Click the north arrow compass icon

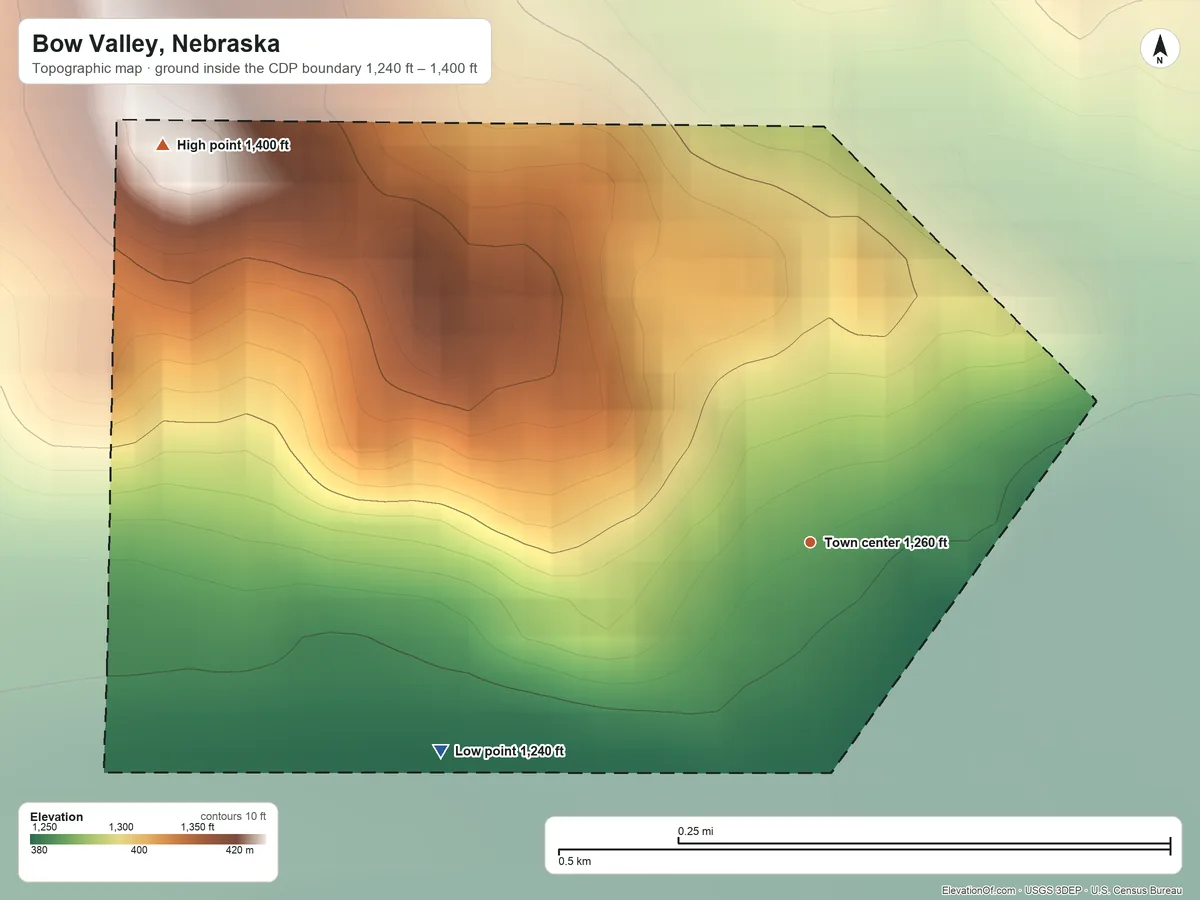tap(1159, 49)
